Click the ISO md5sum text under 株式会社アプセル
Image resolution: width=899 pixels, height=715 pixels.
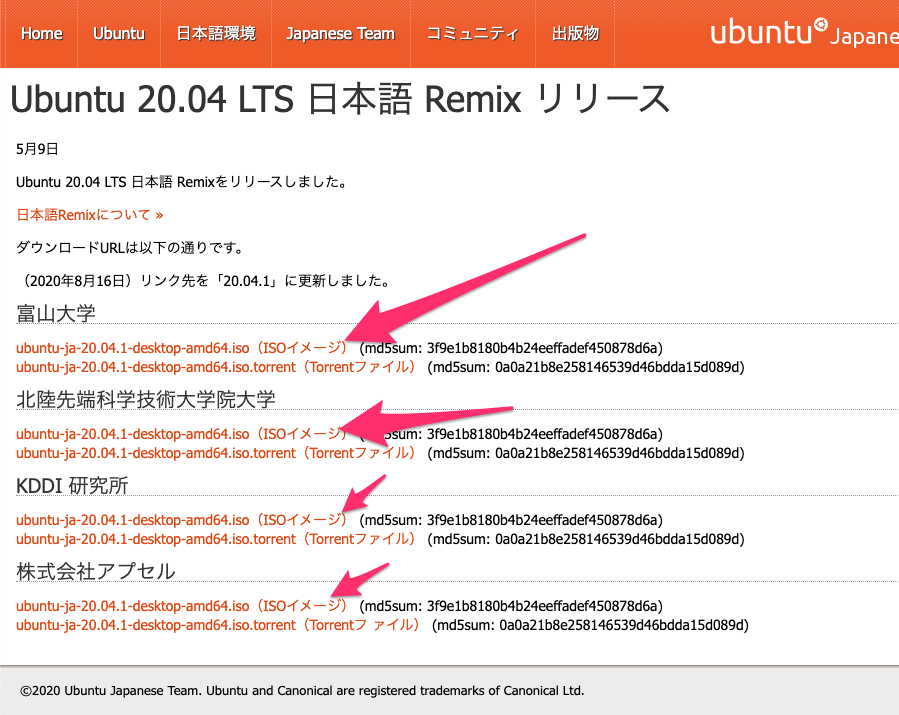(x=511, y=606)
